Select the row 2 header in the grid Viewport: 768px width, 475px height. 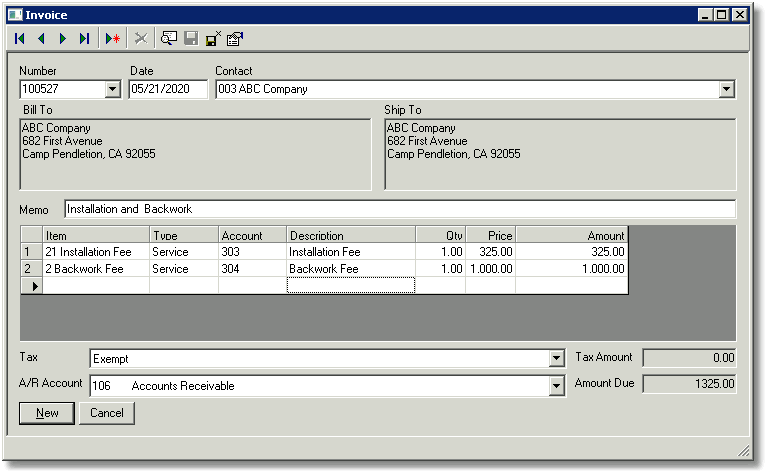tap(32, 268)
